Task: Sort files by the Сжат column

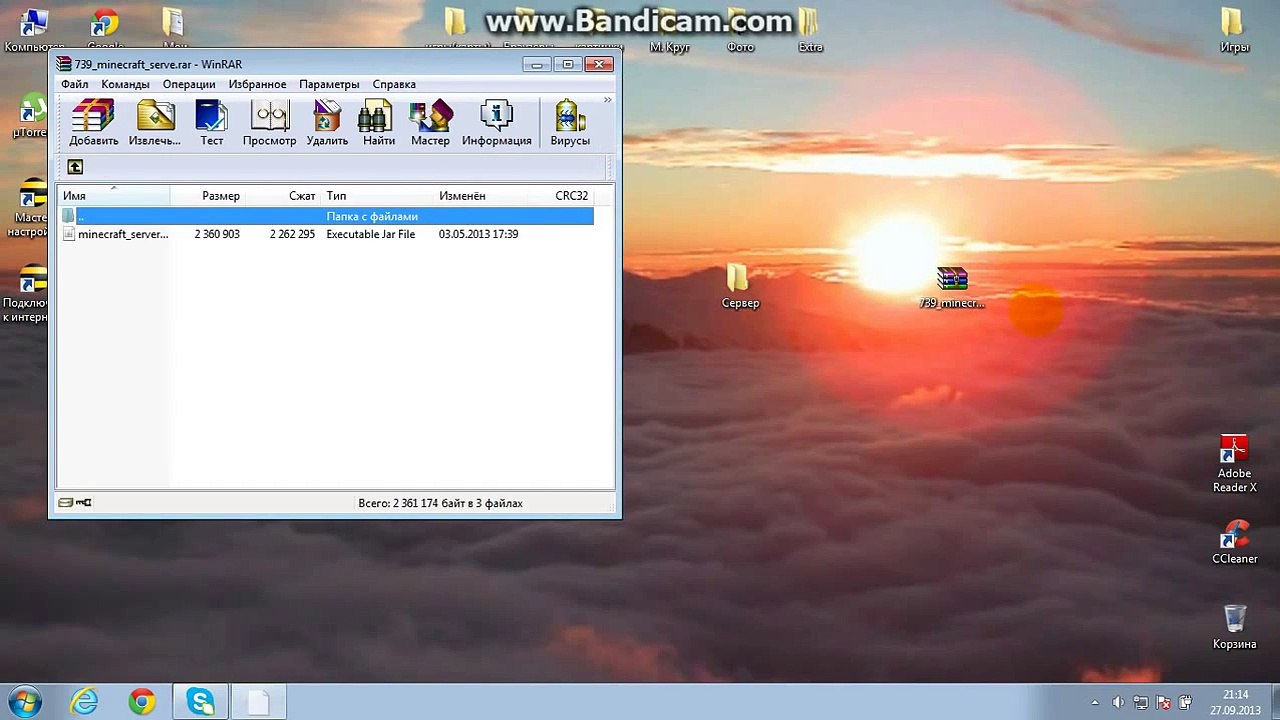Action: 283,196
